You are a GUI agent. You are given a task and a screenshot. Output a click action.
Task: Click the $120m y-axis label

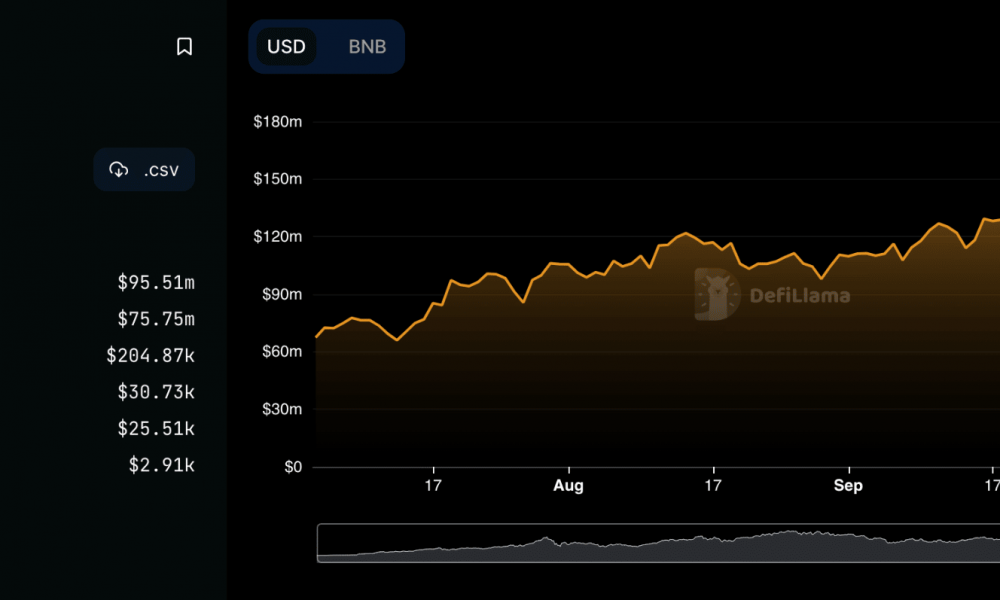pyautogui.click(x=277, y=237)
